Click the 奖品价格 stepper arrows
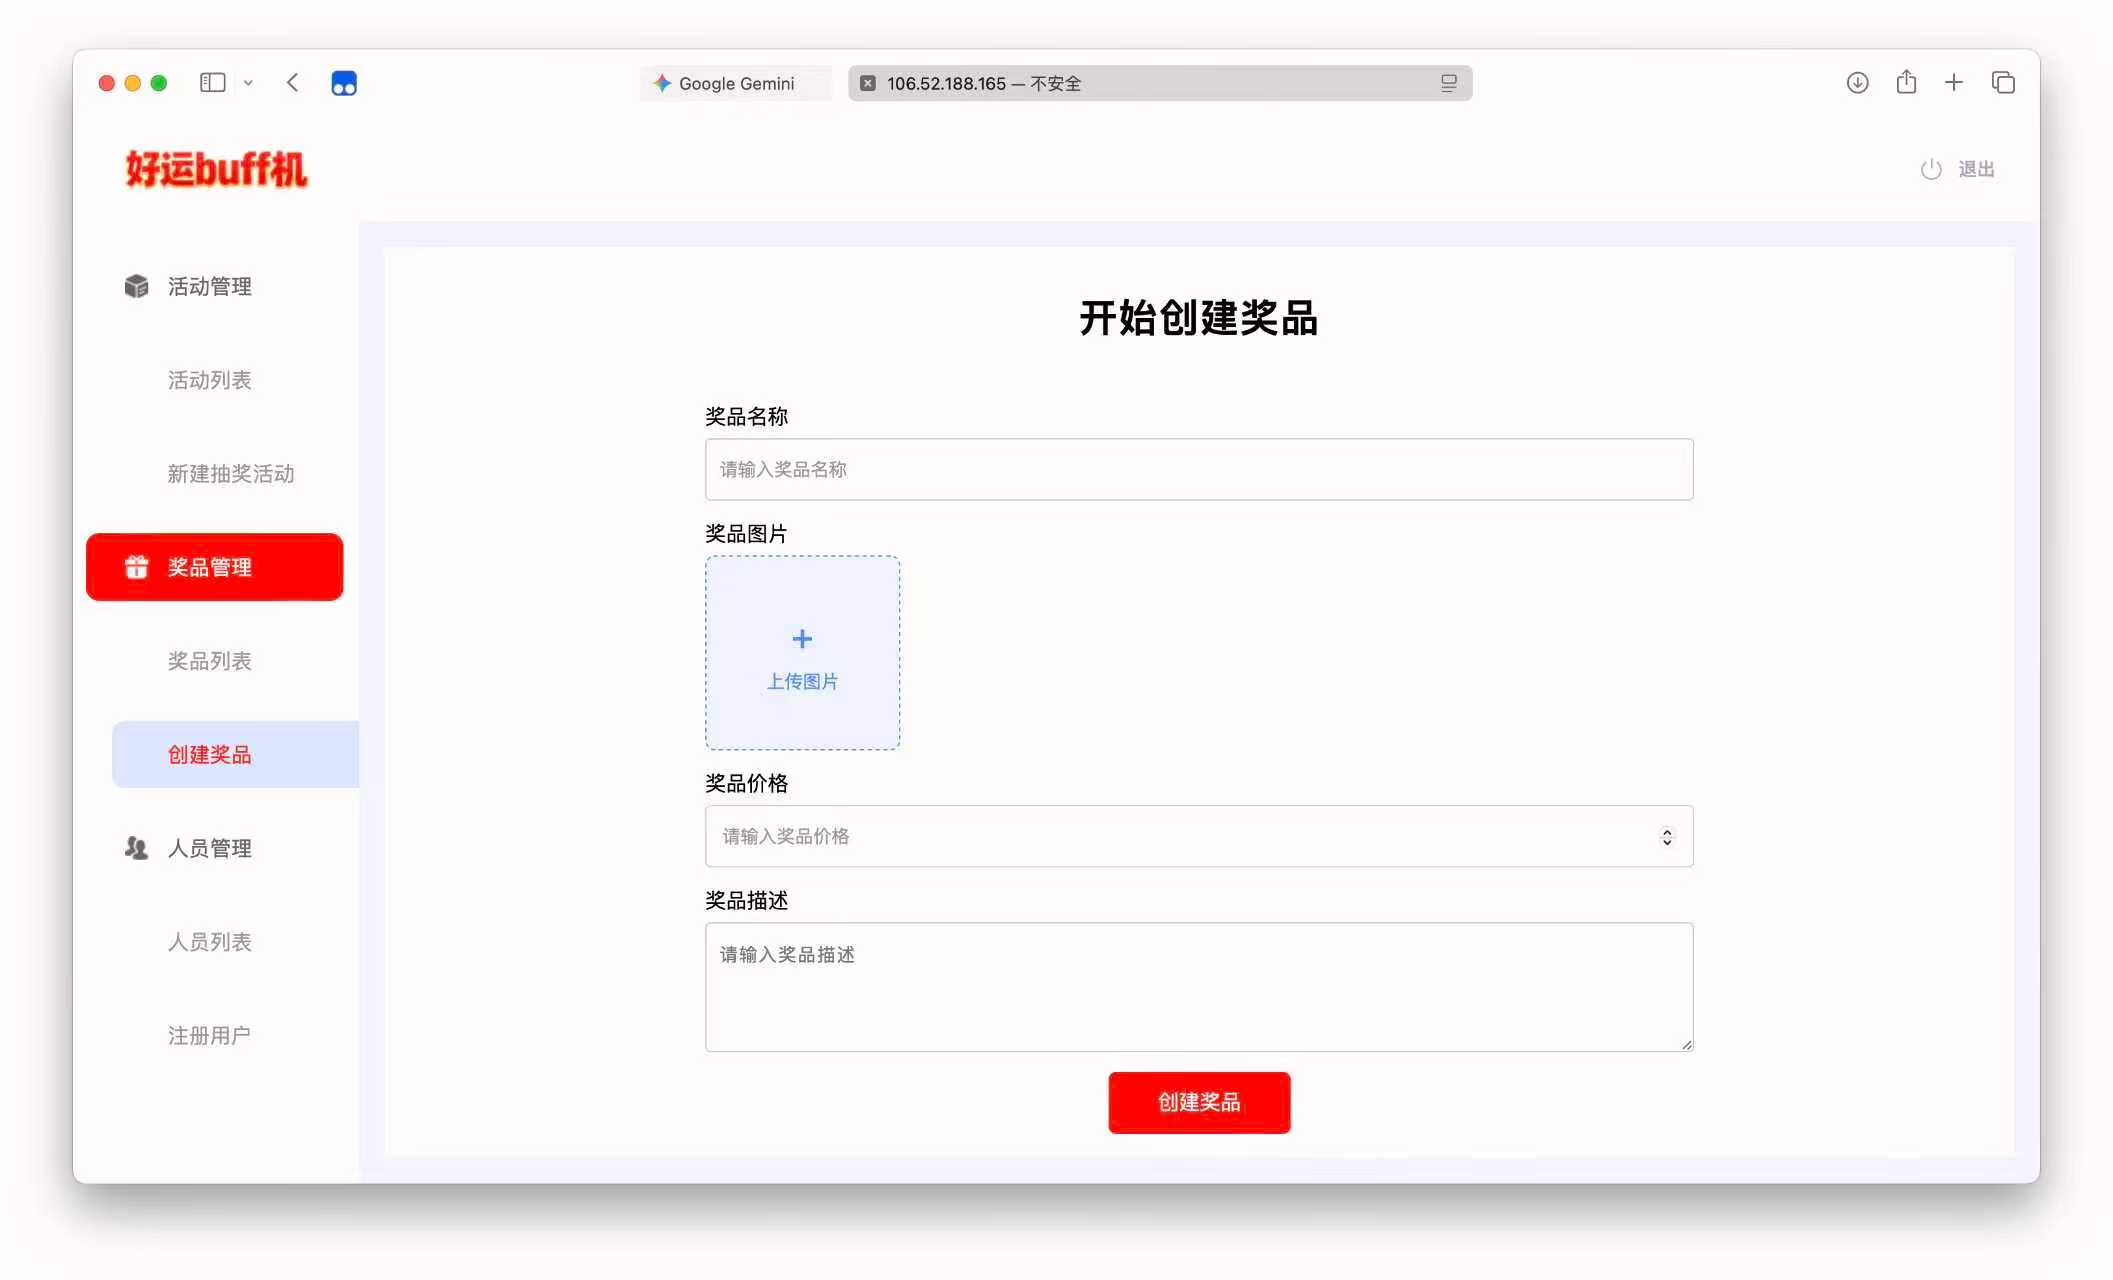Viewport: 2113px width, 1280px height. pos(1666,837)
